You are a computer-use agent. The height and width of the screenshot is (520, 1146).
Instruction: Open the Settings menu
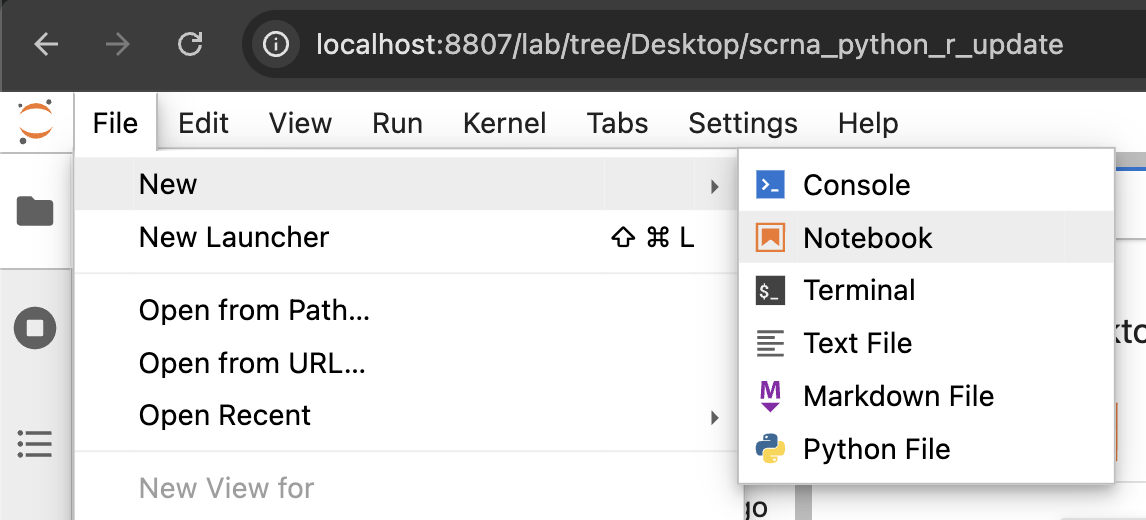click(743, 123)
